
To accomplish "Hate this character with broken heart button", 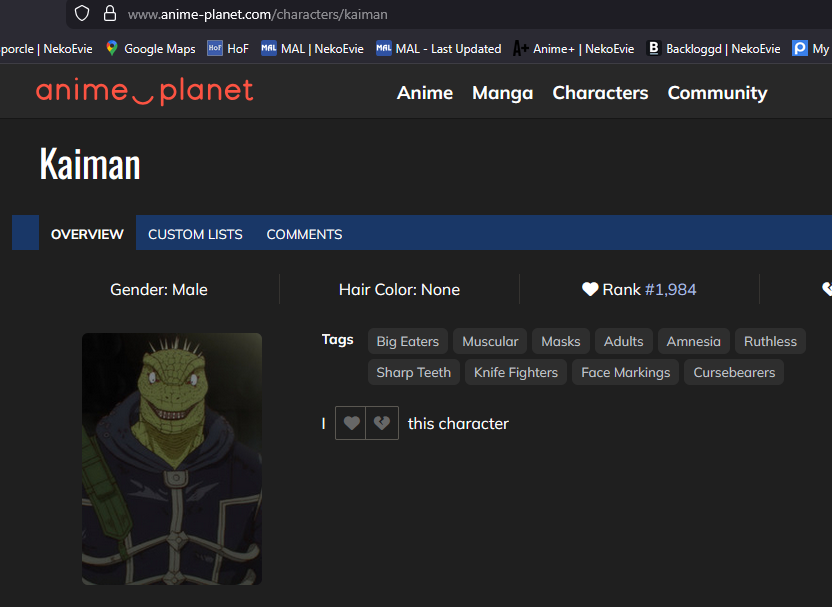I will coord(382,423).
